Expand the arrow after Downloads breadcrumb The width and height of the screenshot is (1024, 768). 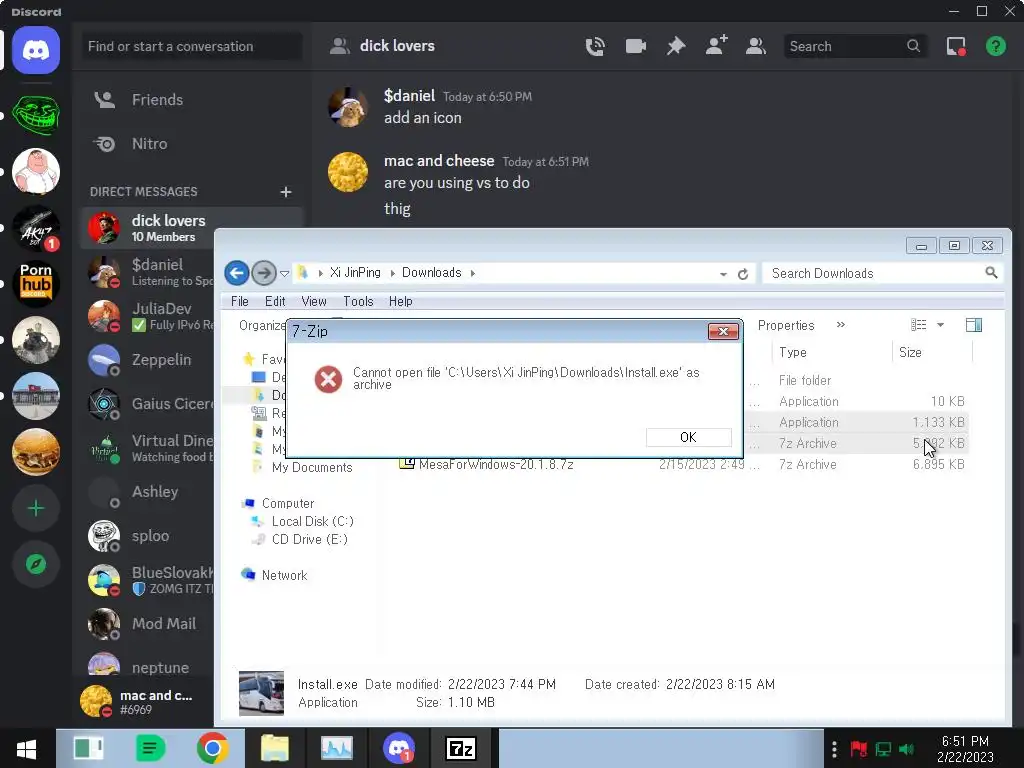click(472, 273)
